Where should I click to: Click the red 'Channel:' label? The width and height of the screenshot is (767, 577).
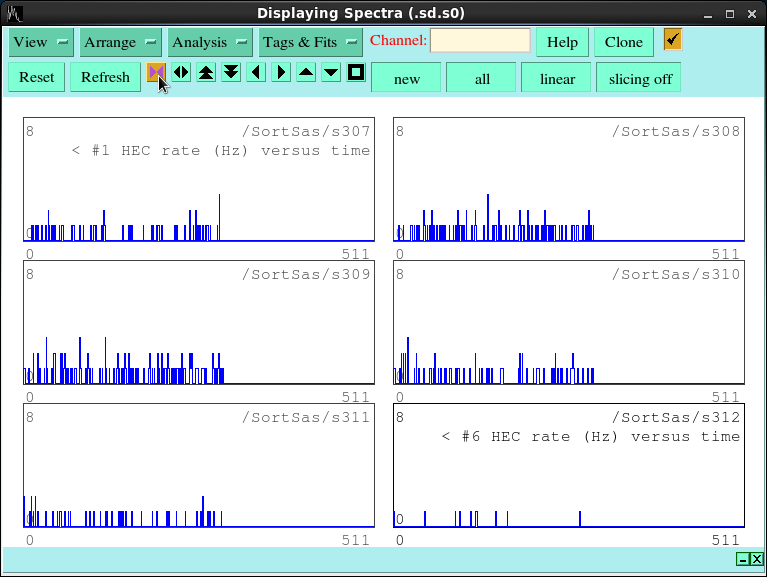[x=398, y=41]
